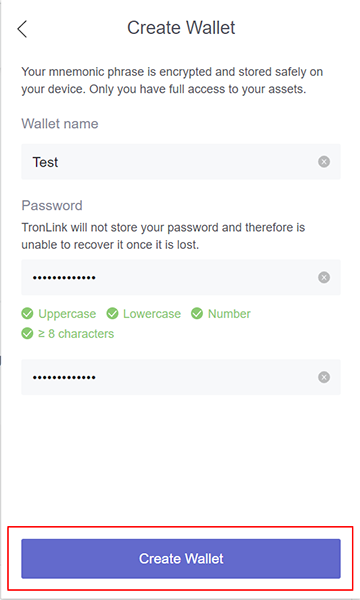The height and width of the screenshot is (600, 360).
Task: Select the Uppercase requirement text
Action: (67, 314)
